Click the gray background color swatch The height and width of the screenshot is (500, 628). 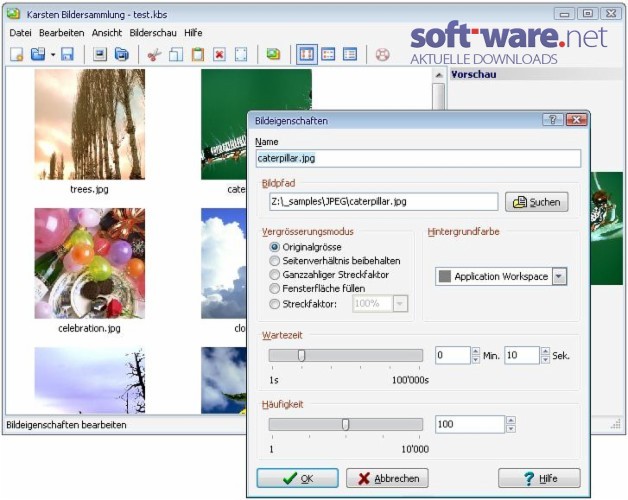445,276
